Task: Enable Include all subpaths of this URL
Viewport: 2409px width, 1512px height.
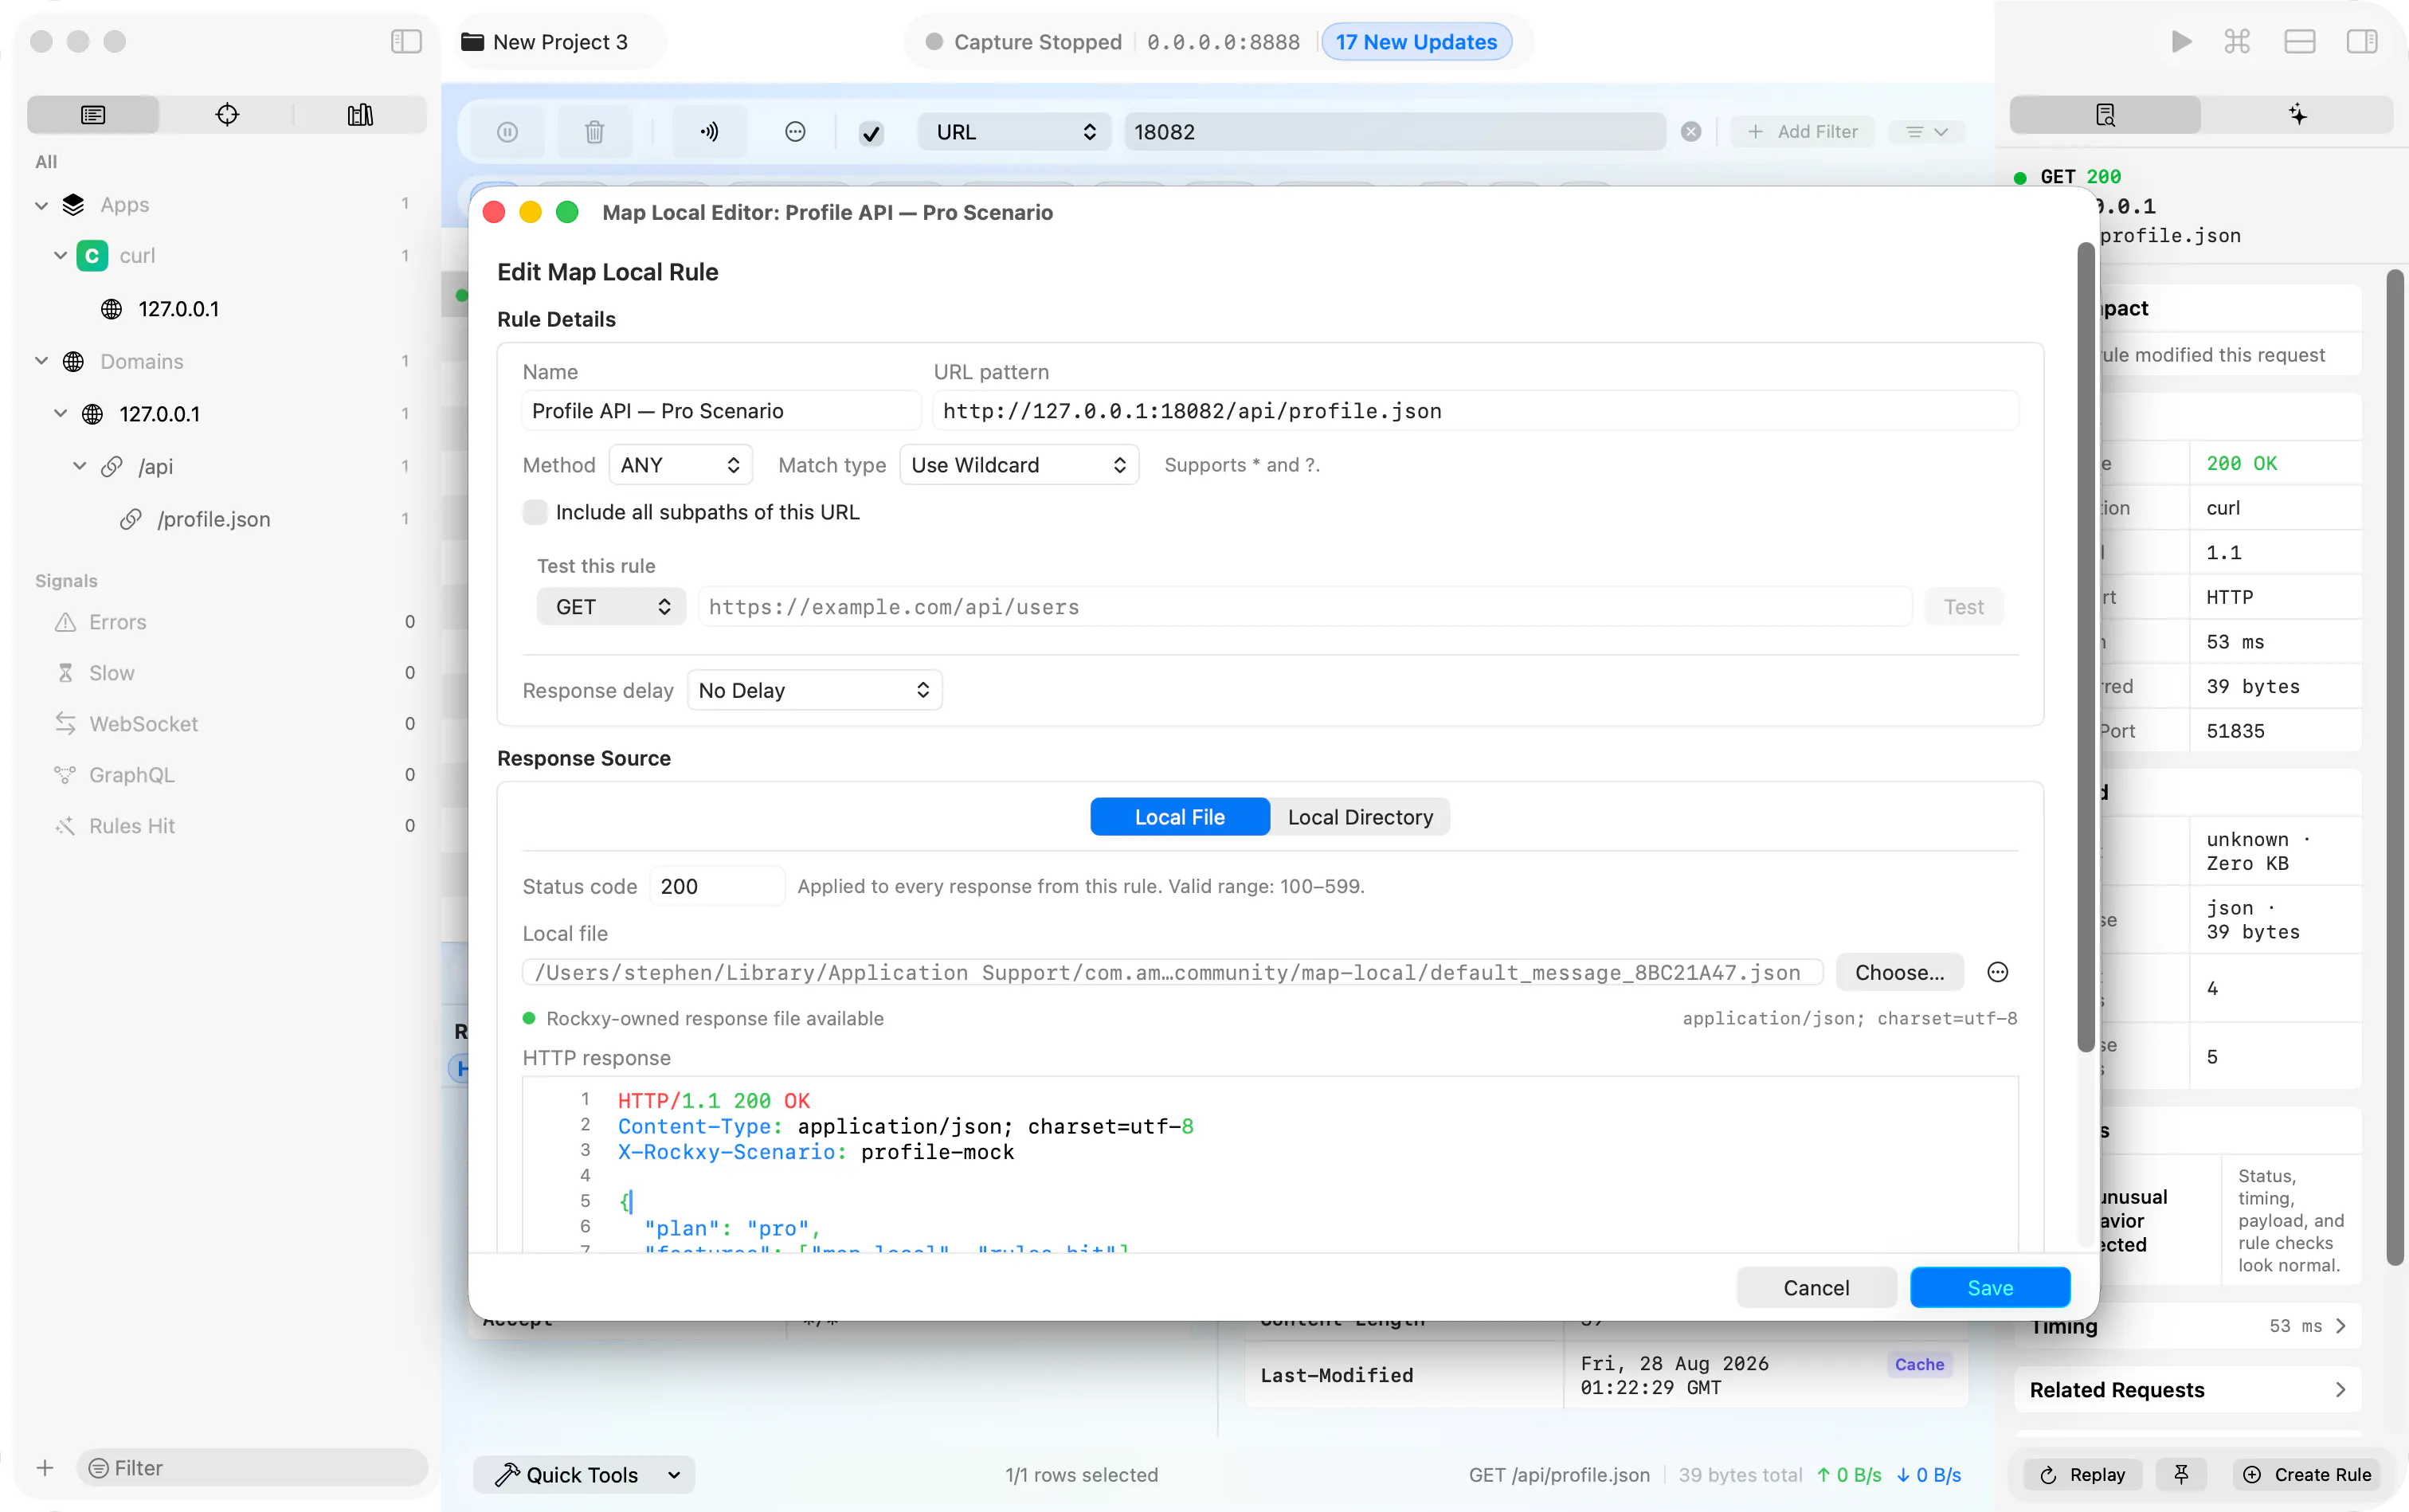Action: click(535, 512)
